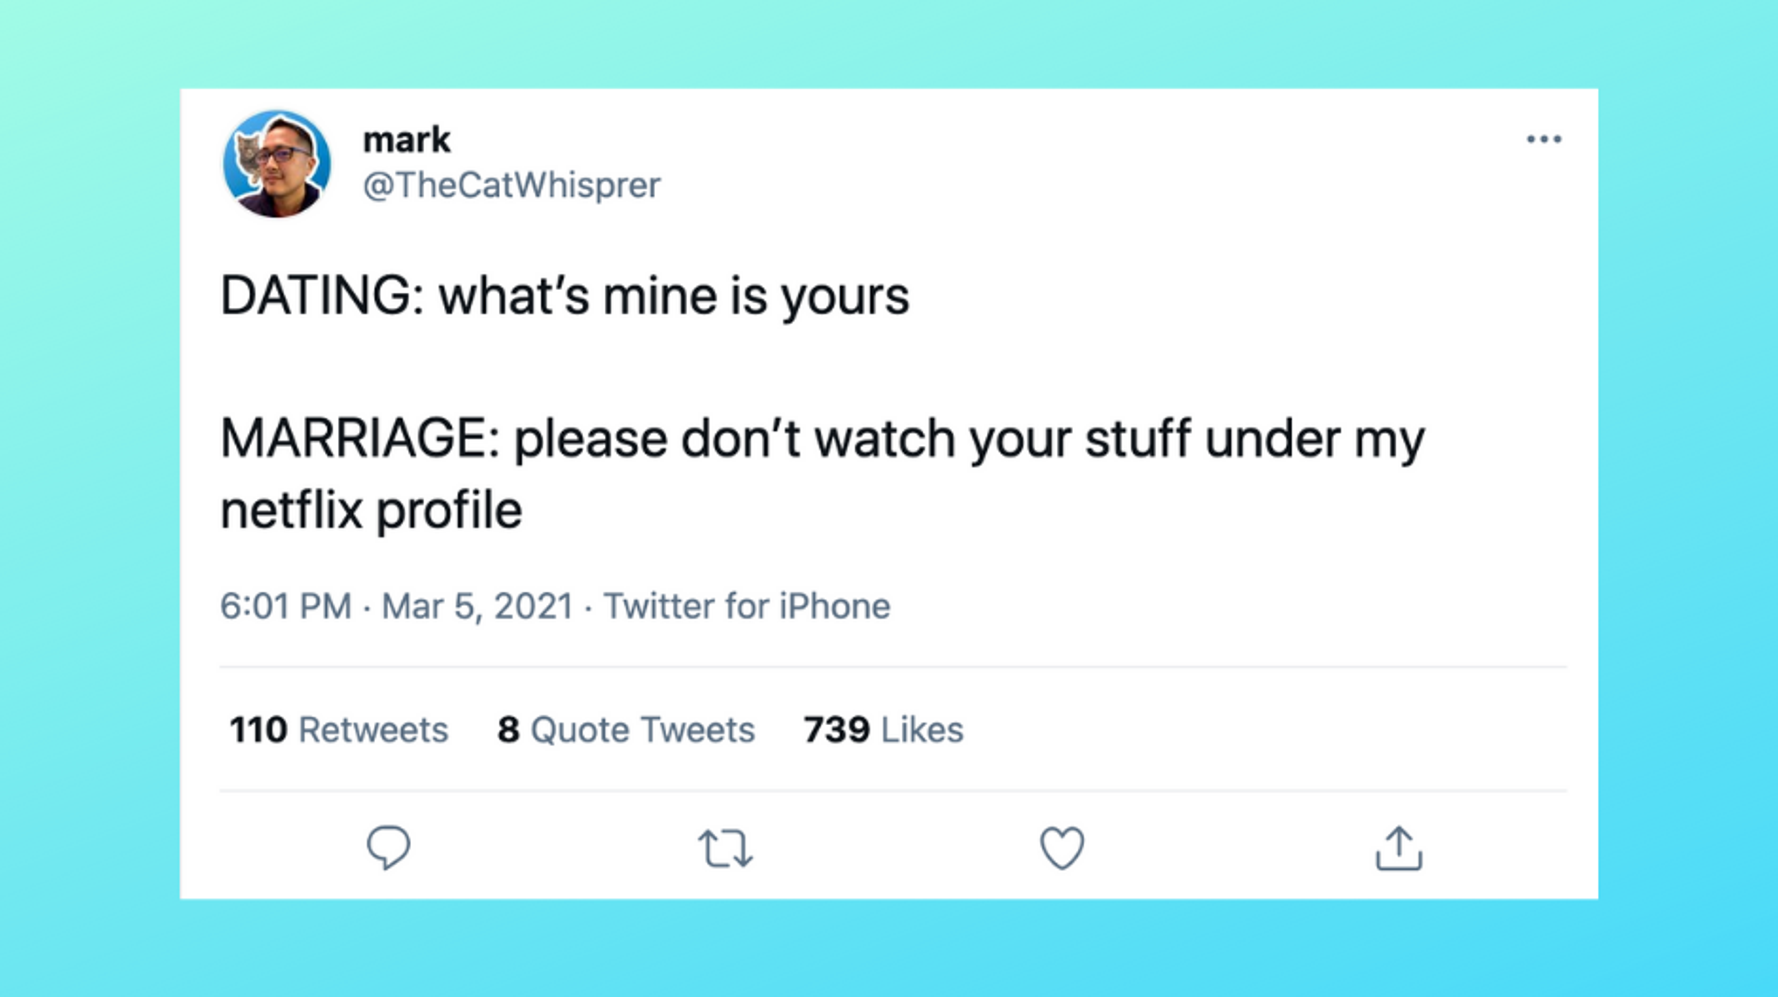Click the phrase "what's mine is yours"

tap(674, 297)
